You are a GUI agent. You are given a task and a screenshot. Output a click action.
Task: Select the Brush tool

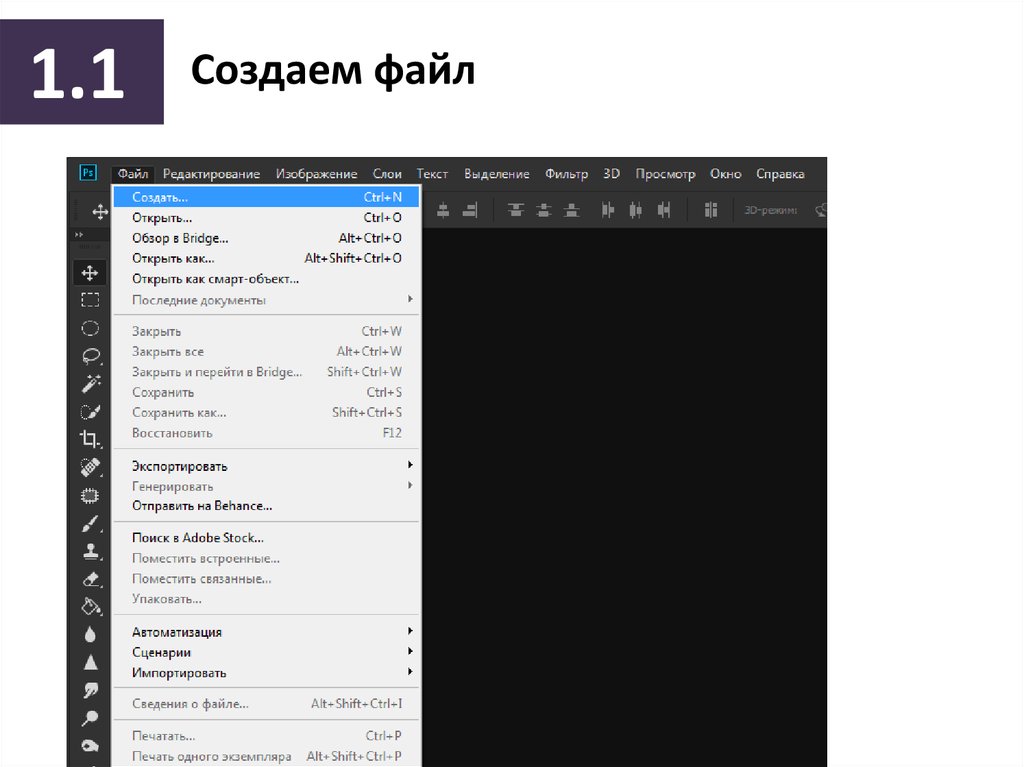[x=90, y=523]
